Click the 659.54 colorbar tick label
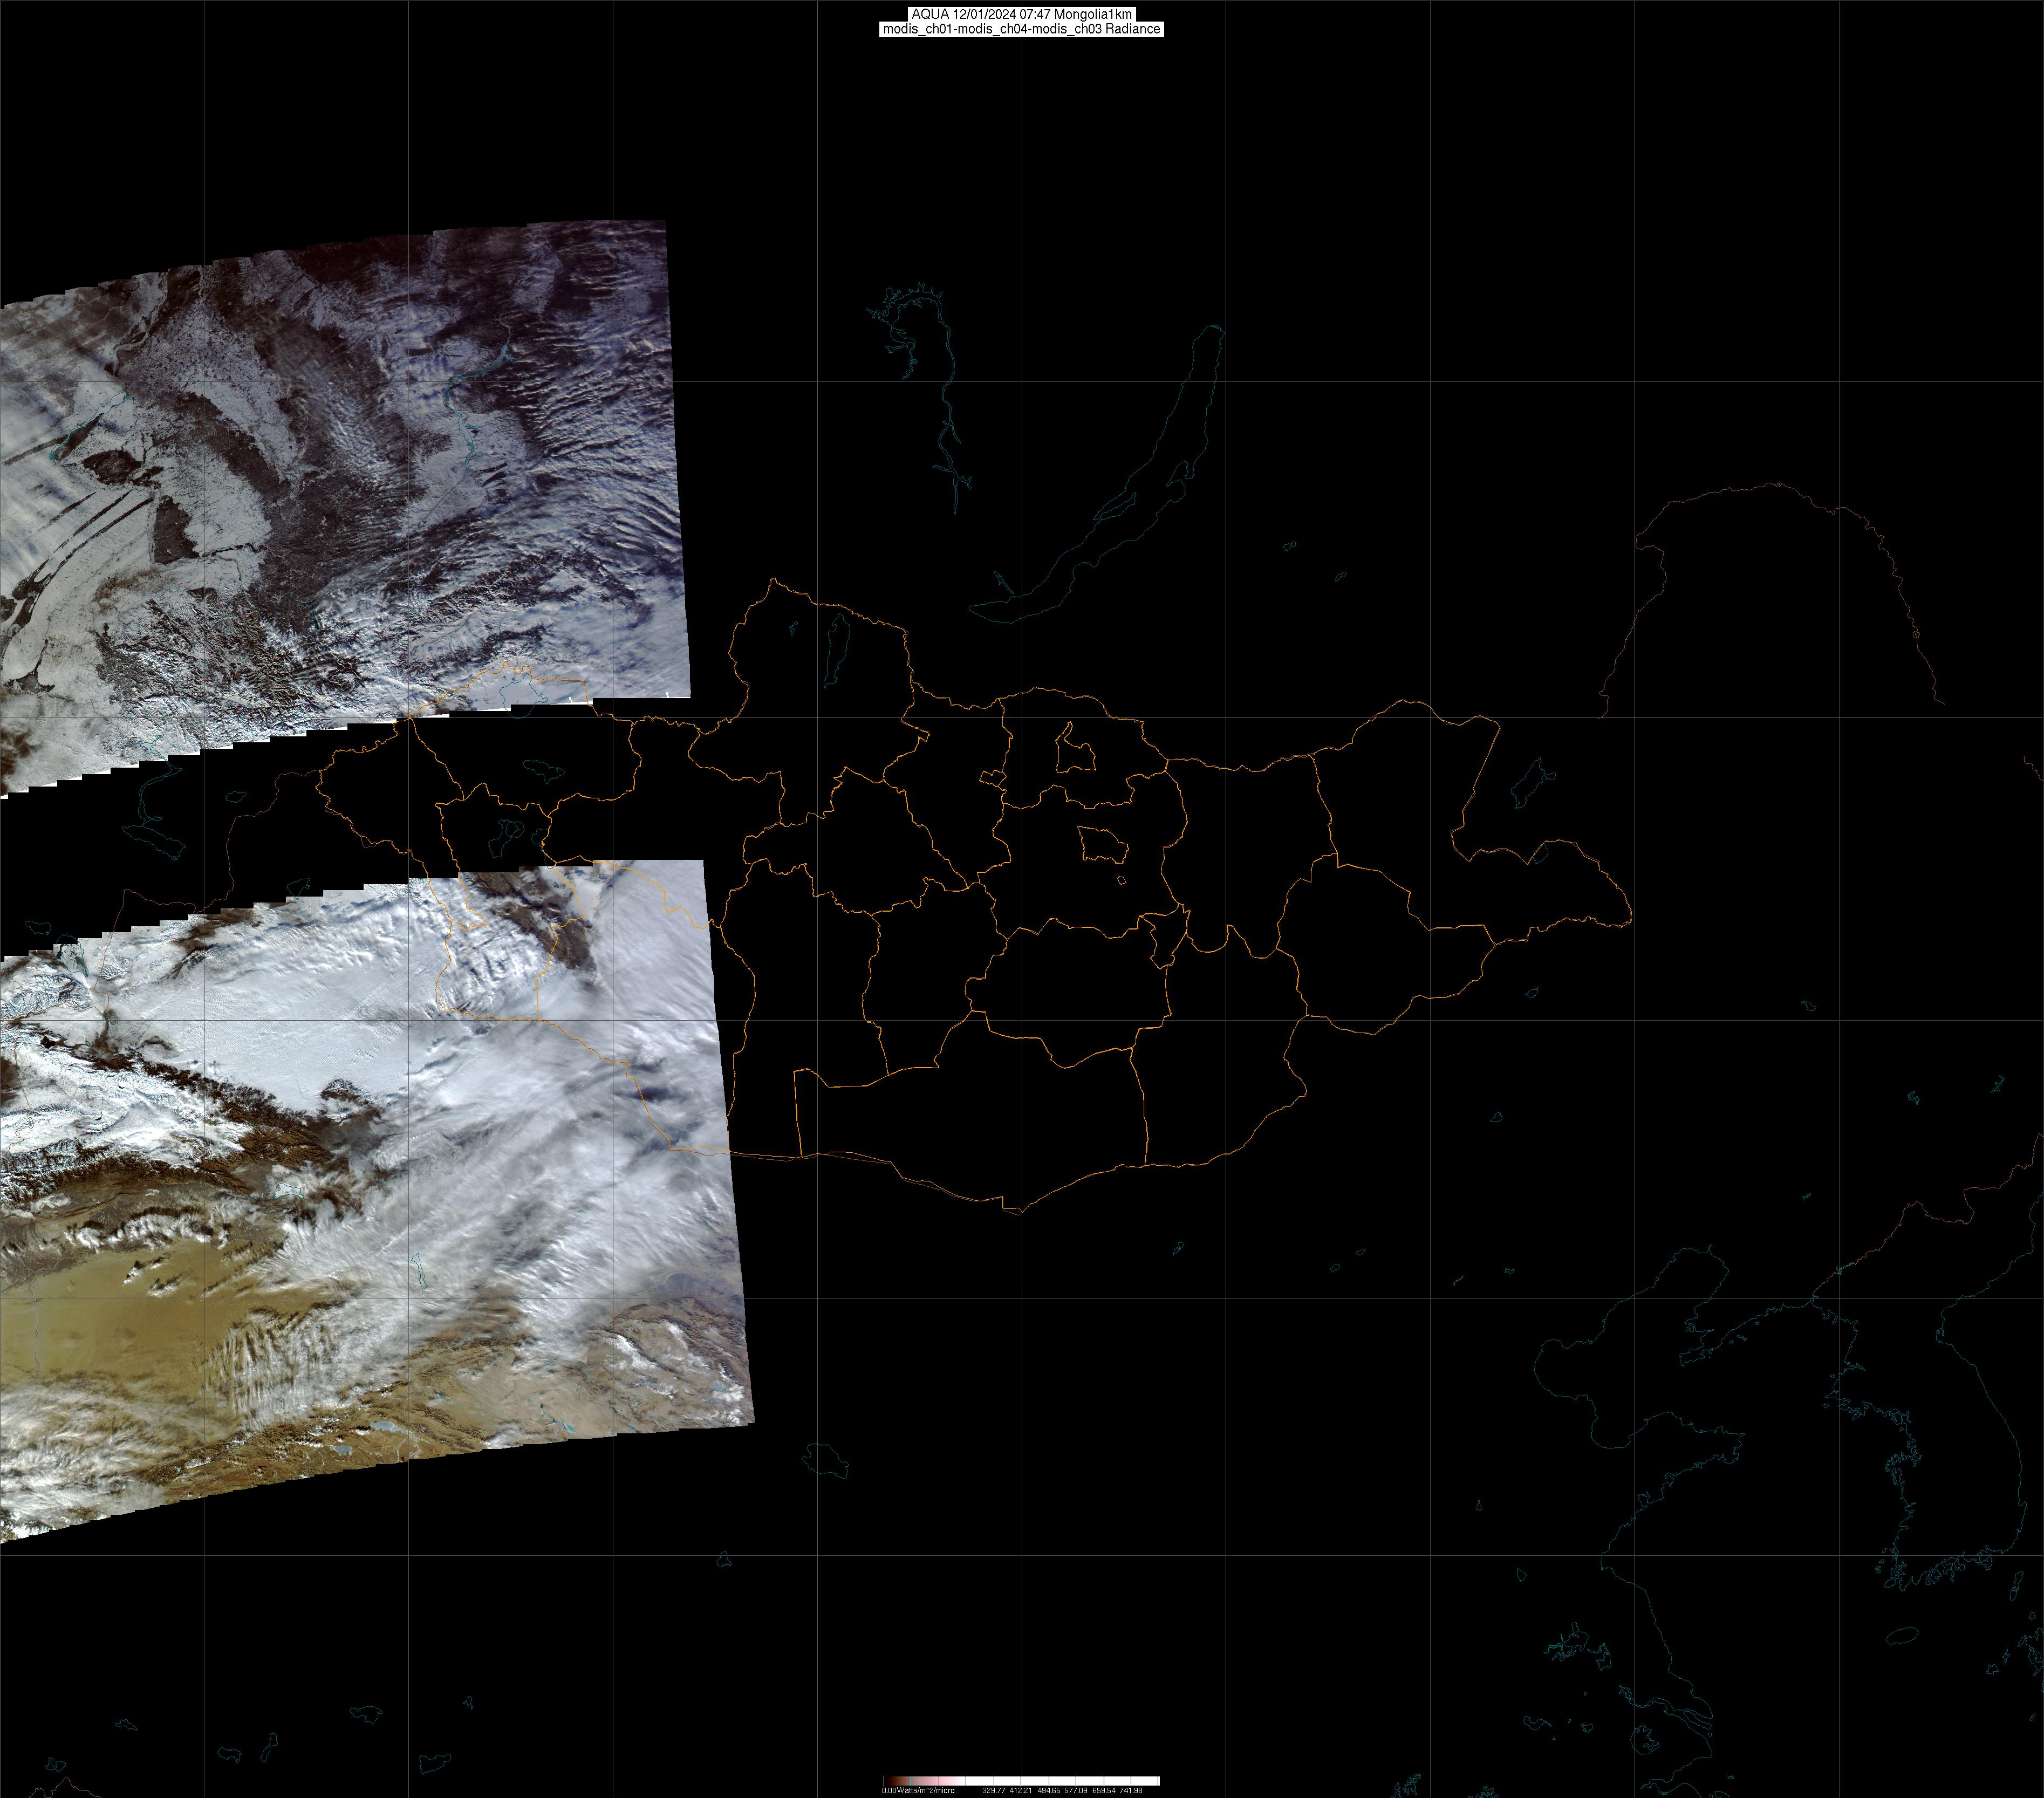2044x1798 pixels. pos(1104,1790)
